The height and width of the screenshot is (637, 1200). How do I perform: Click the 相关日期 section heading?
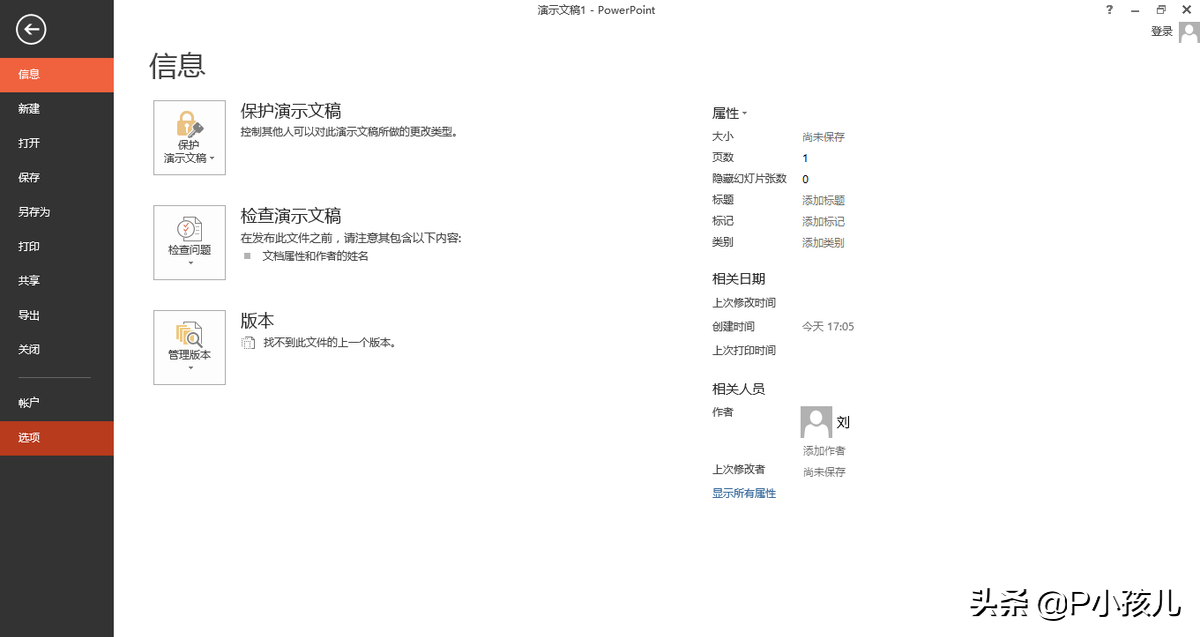pyautogui.click(x=738, y=279)
